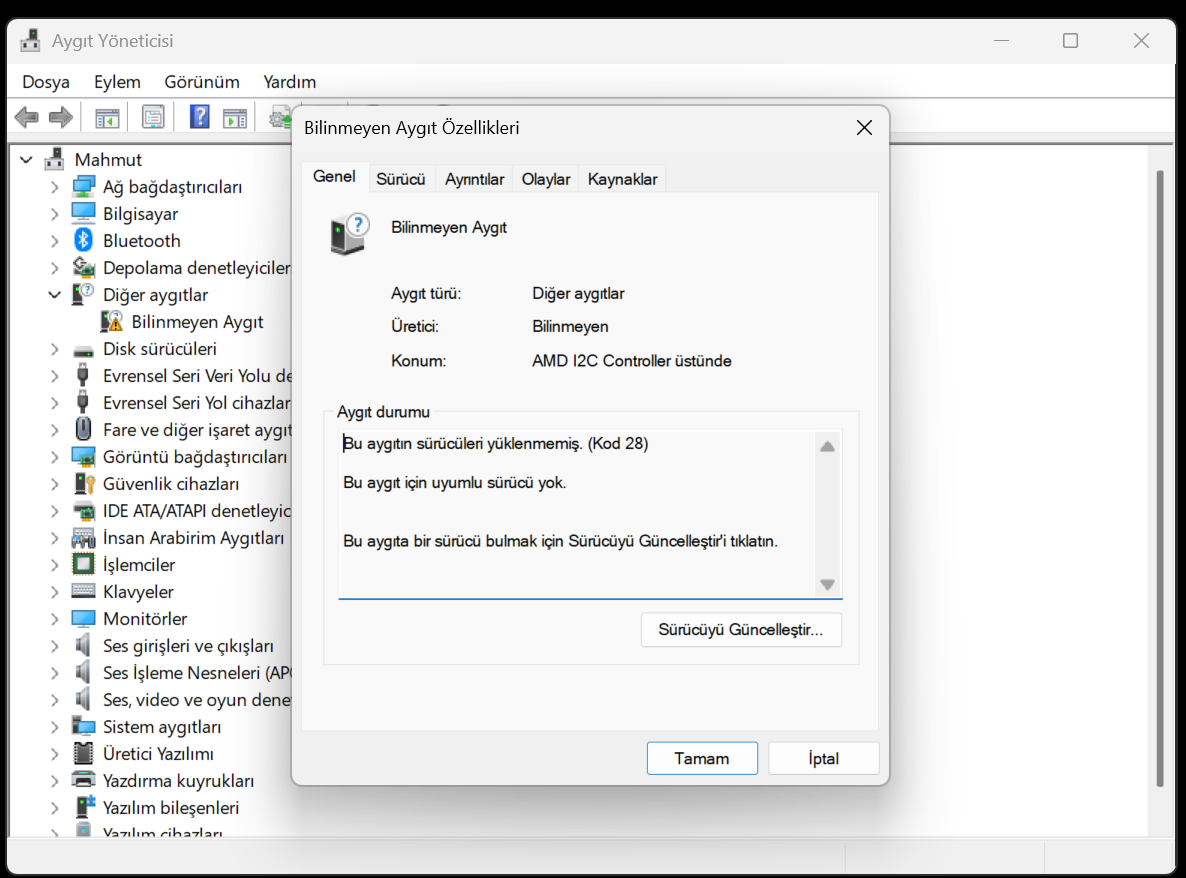Switch to the Kaynaklar tab
The width and height of the screenshot is (1186, 878).
[622, 179]
